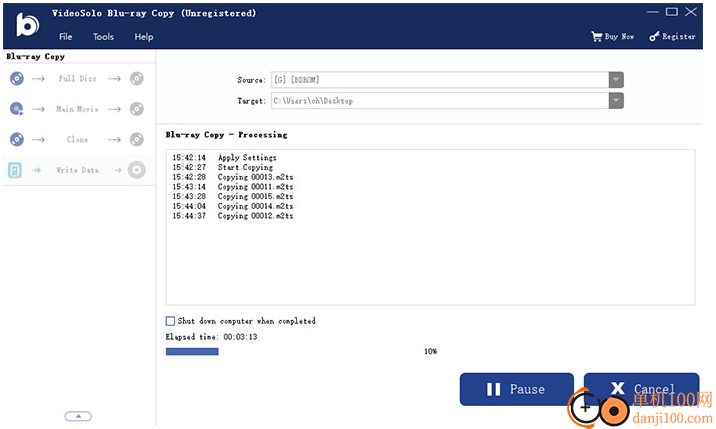Click the Write Data target disc icon
The width and height of the screenshot is (716, 429).
tap(137, 170)
